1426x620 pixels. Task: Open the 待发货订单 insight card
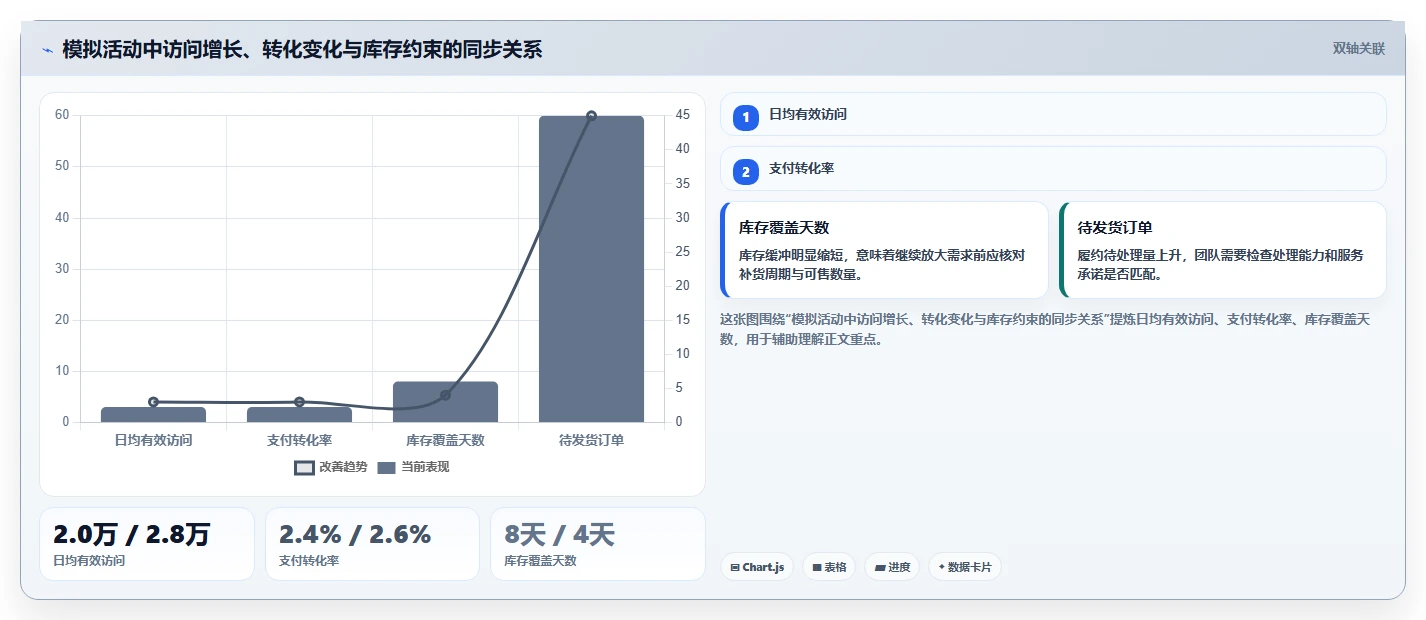1223,250
